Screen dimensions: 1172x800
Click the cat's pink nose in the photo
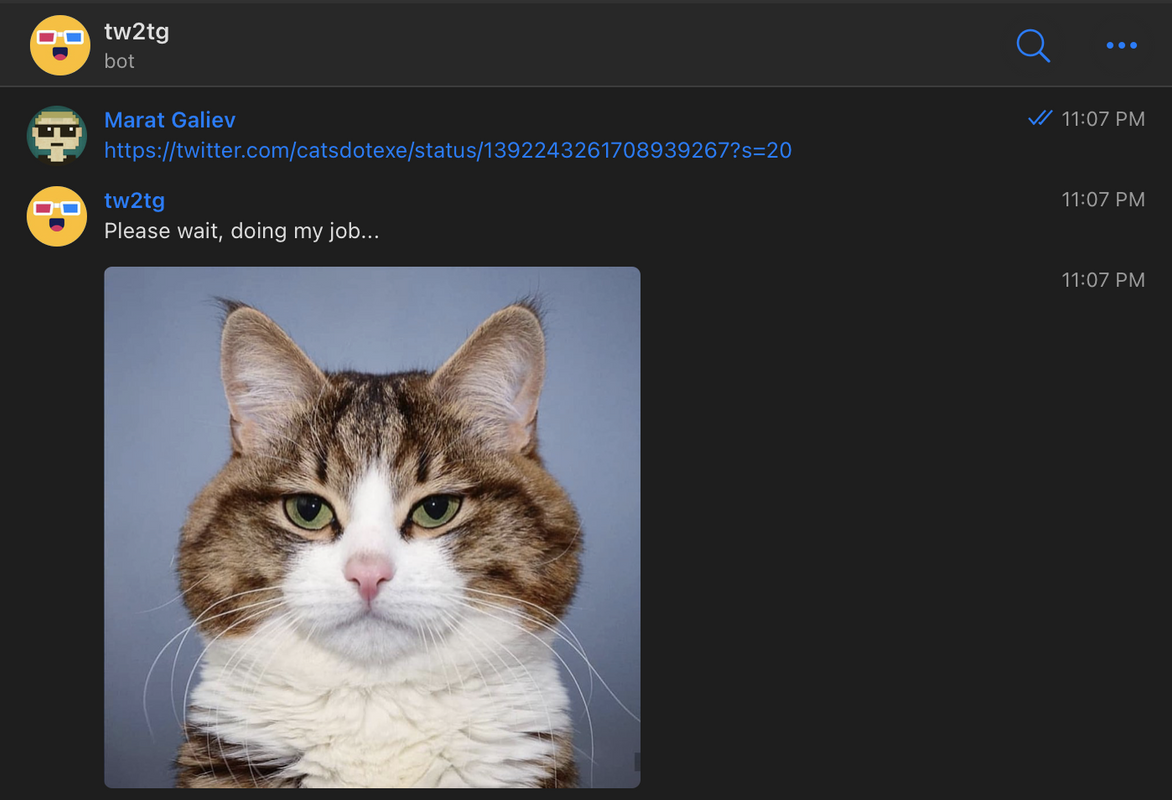pos(368,576)
